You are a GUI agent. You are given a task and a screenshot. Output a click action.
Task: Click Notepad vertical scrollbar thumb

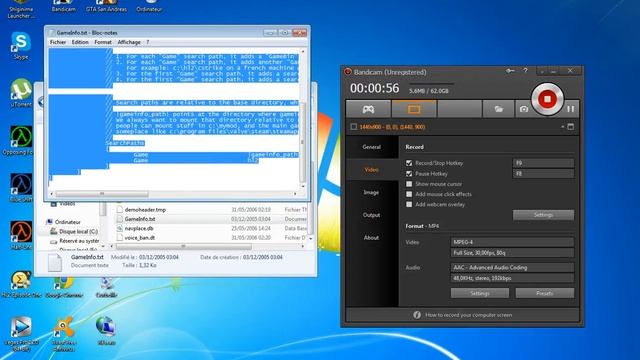coord(303,141)
